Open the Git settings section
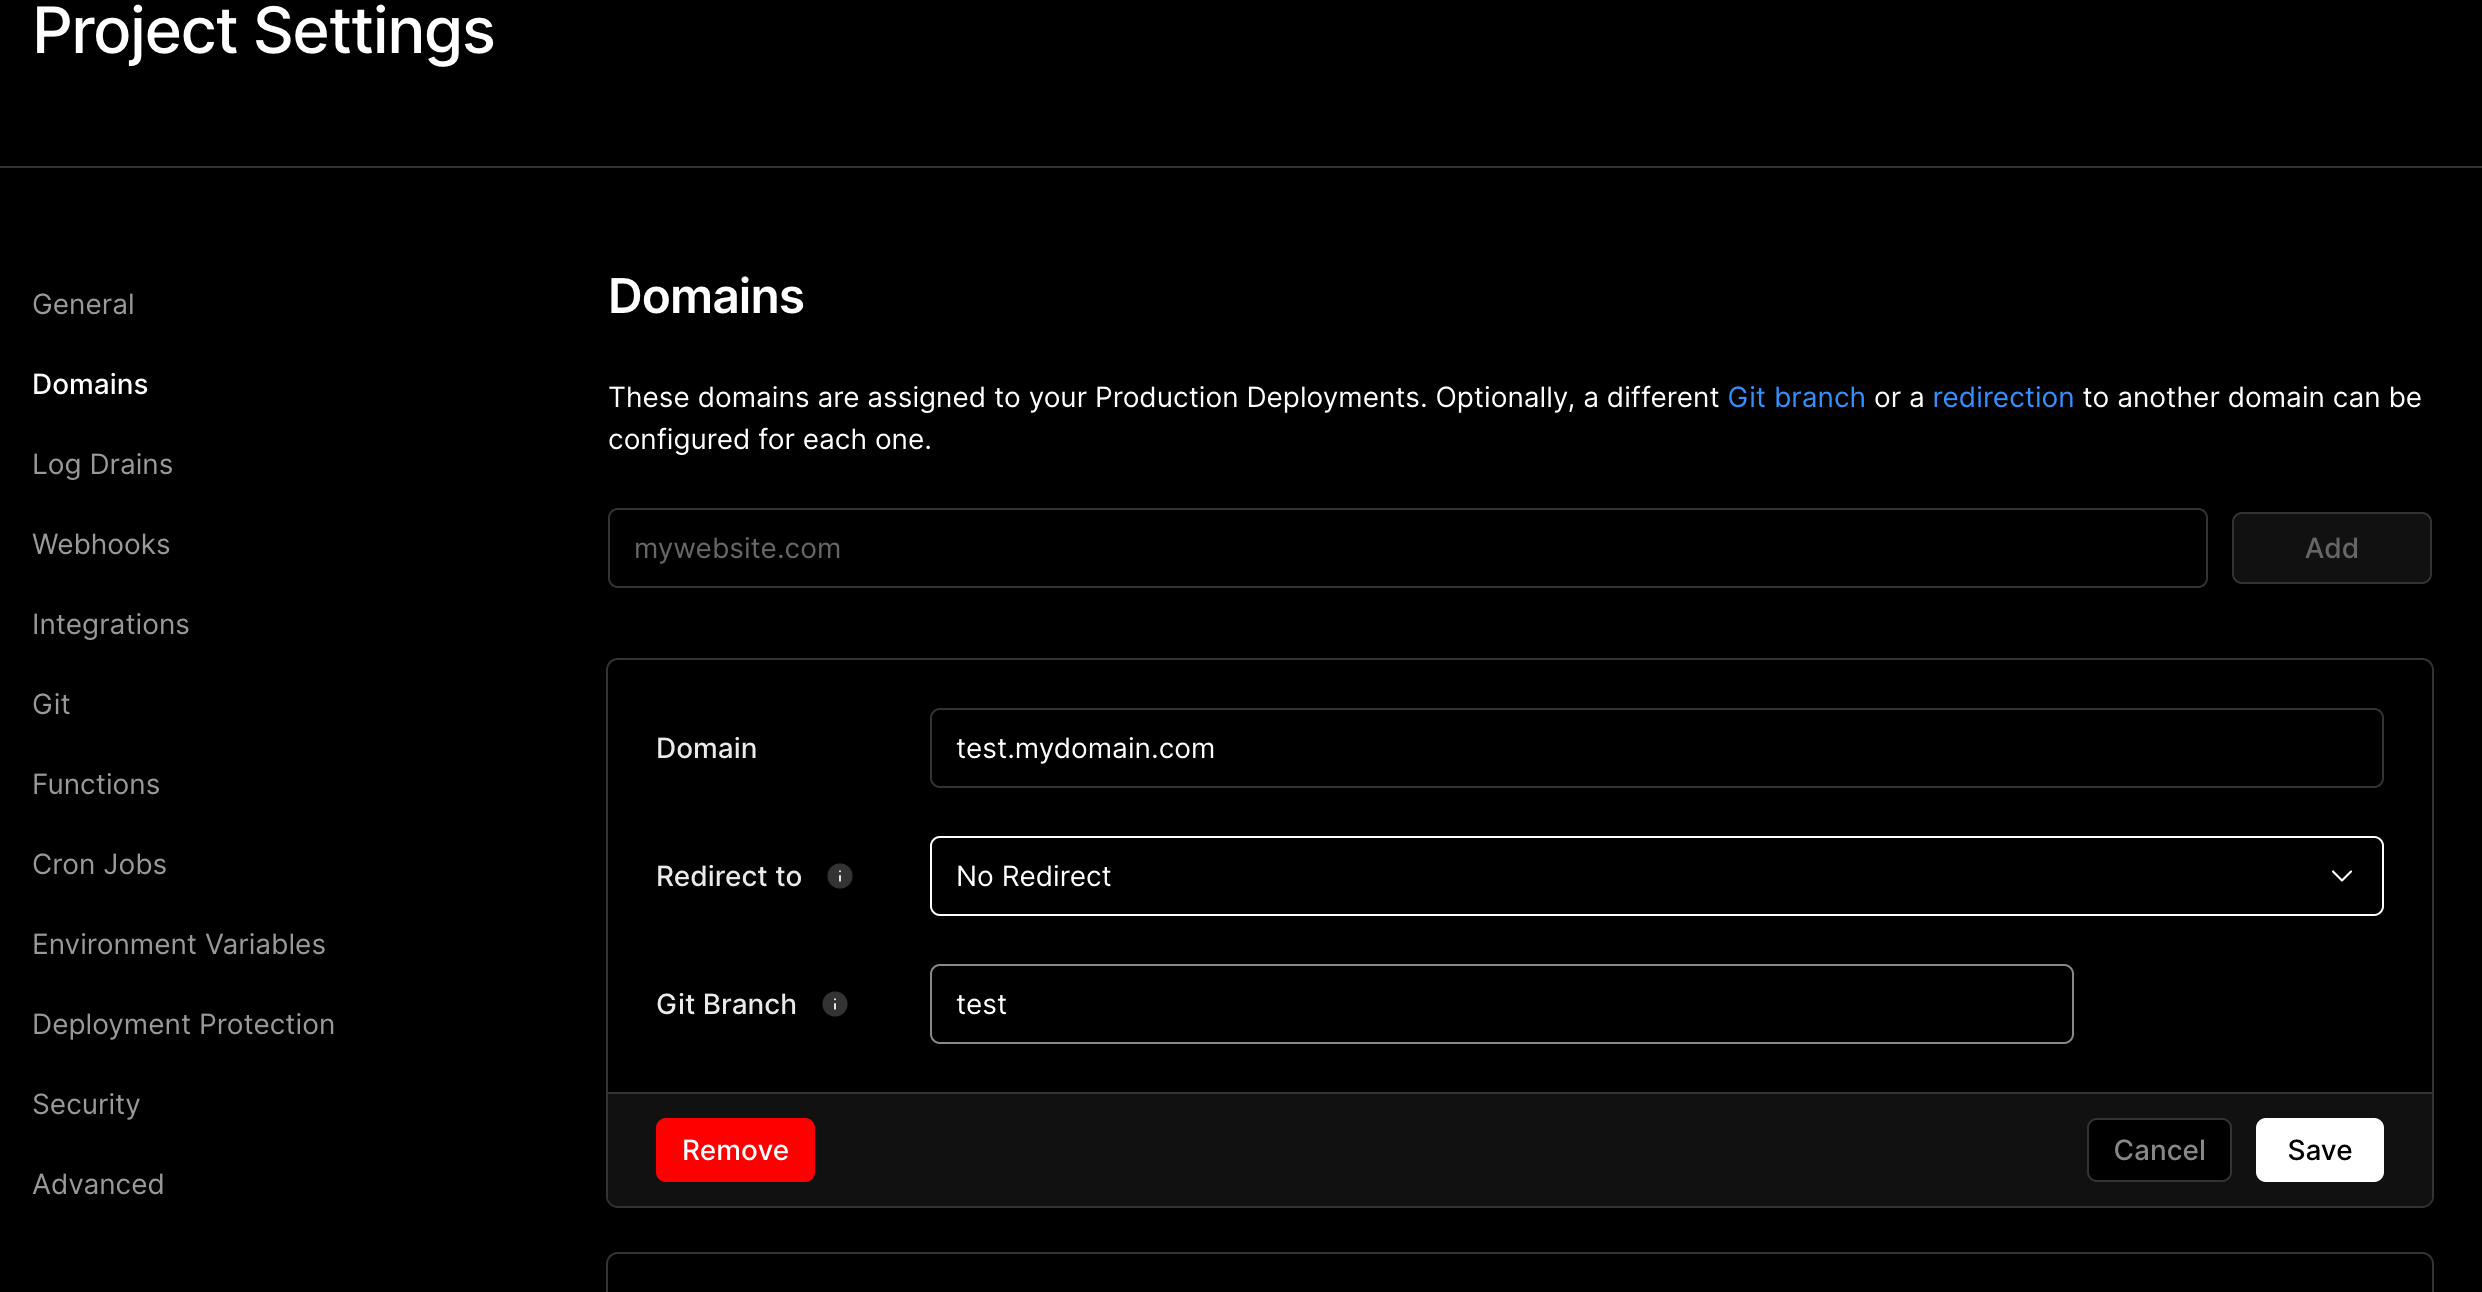2482x1292 pixels. [x=51, y=703]
